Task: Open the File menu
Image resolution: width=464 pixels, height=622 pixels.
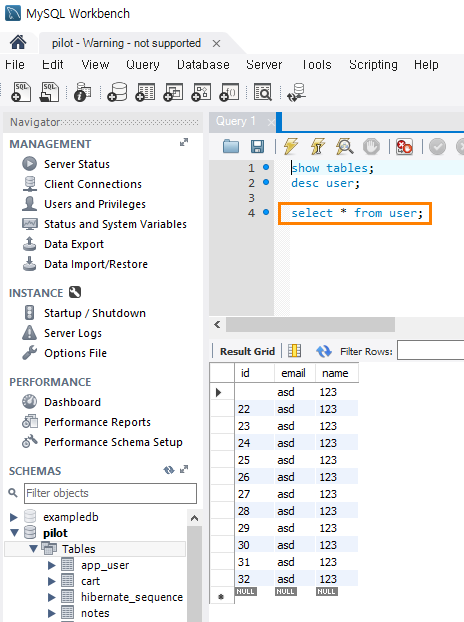Action: 15,64
